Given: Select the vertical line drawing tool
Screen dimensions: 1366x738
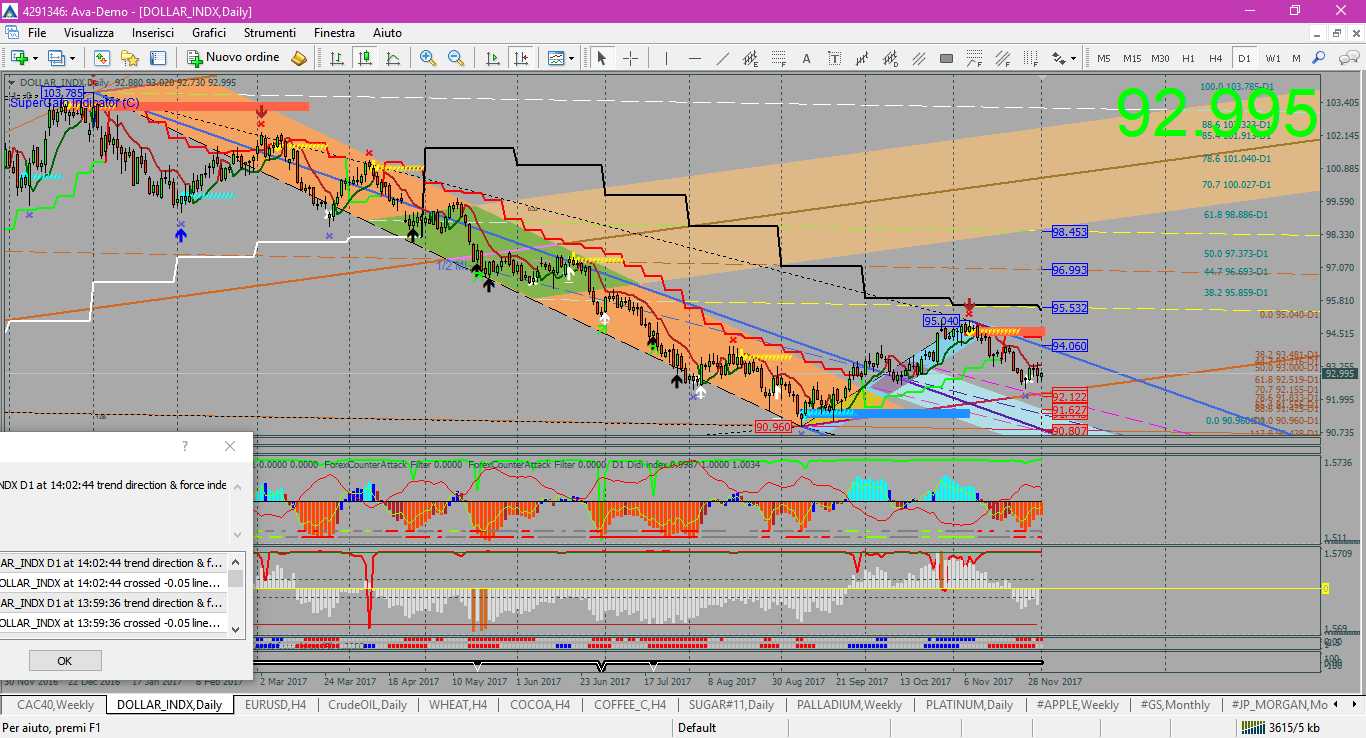Looking at the screenshot, I should tap(665, 58).
